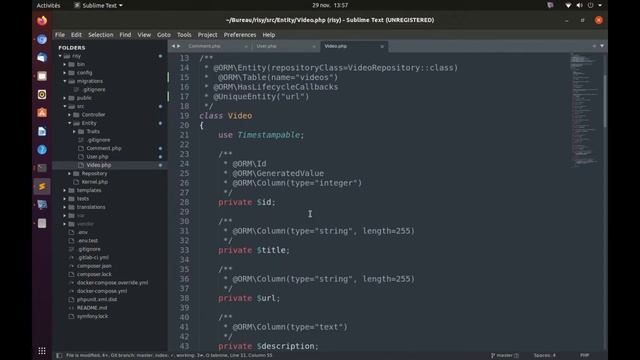Launch Rhythmbox from the dock
Viewport: 640px width, 360px height.
pyautogui.click(x=42, y=95)
